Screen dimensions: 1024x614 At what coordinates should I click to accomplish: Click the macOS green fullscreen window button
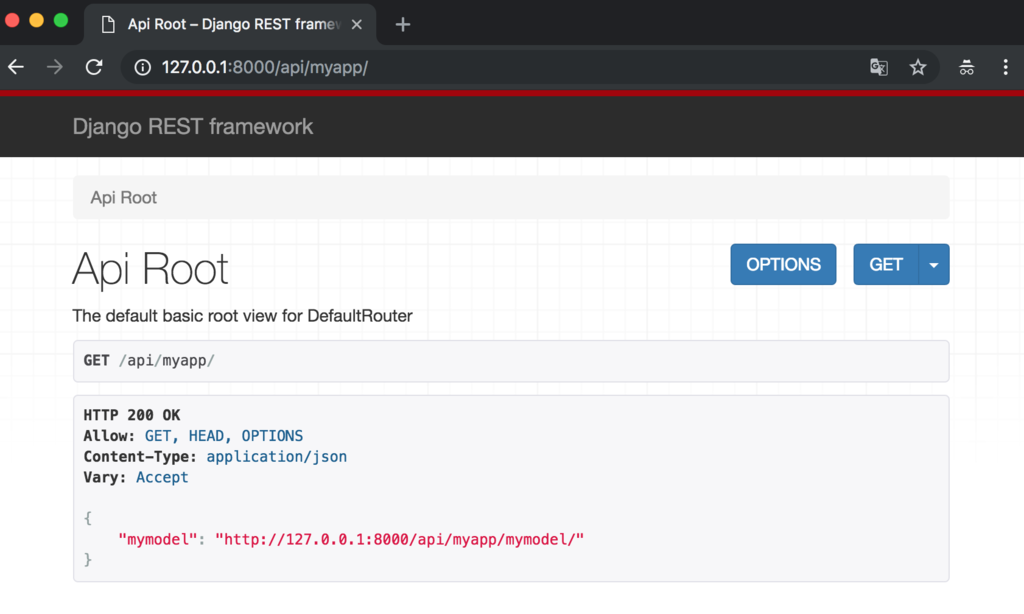[x=61, y=20]
